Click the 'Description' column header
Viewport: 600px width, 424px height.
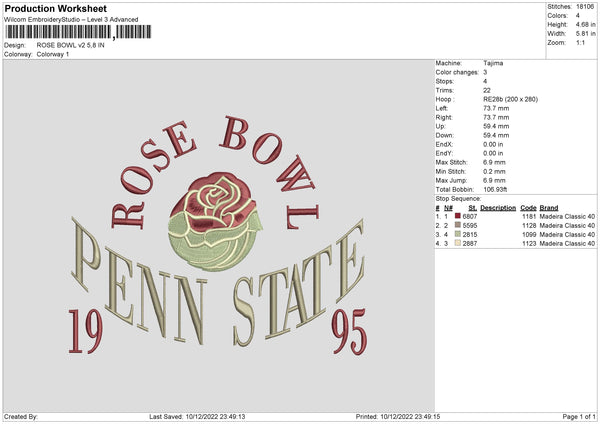(x=498, y=208)
